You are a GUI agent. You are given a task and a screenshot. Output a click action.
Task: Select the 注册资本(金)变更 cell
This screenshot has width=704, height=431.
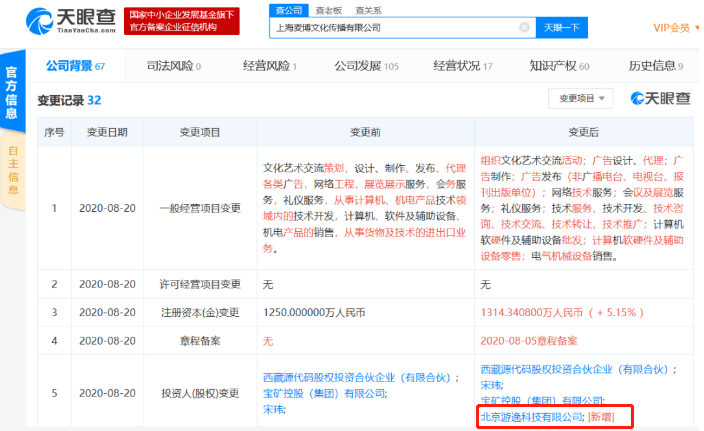tap(200, 312)
